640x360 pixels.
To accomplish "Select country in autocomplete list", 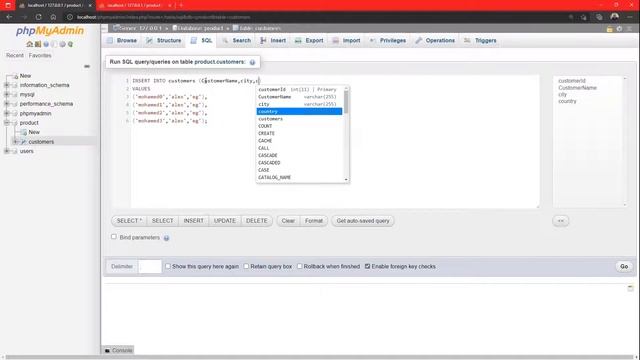I will click(299, 111).
